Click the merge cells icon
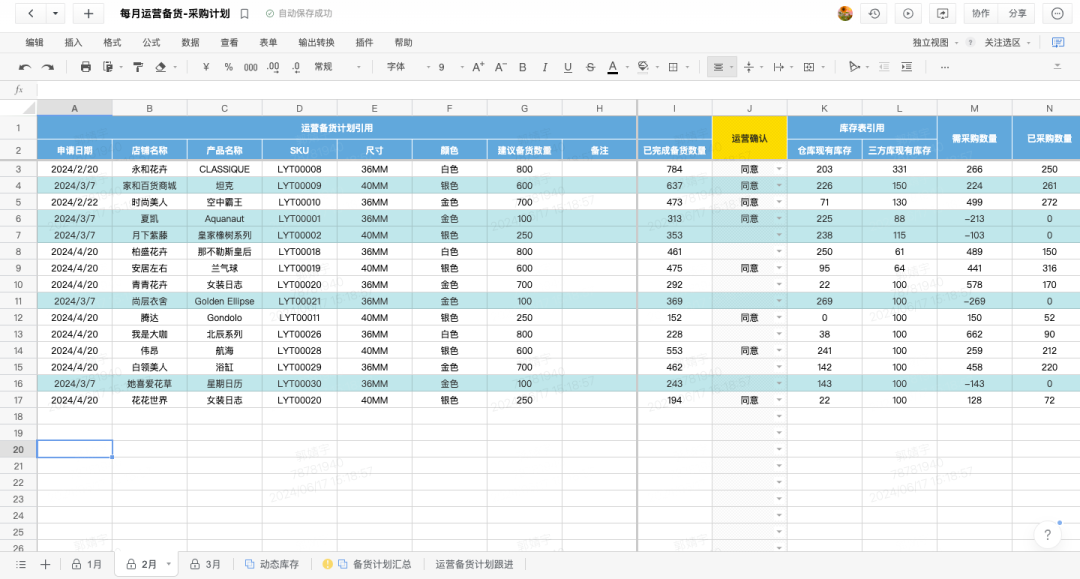 coord(809,67)
